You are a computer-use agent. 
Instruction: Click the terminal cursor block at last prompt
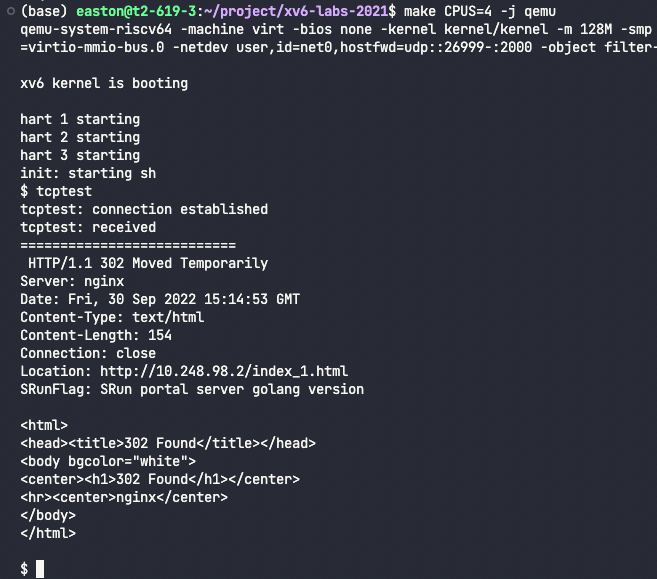tap(40, 569)
